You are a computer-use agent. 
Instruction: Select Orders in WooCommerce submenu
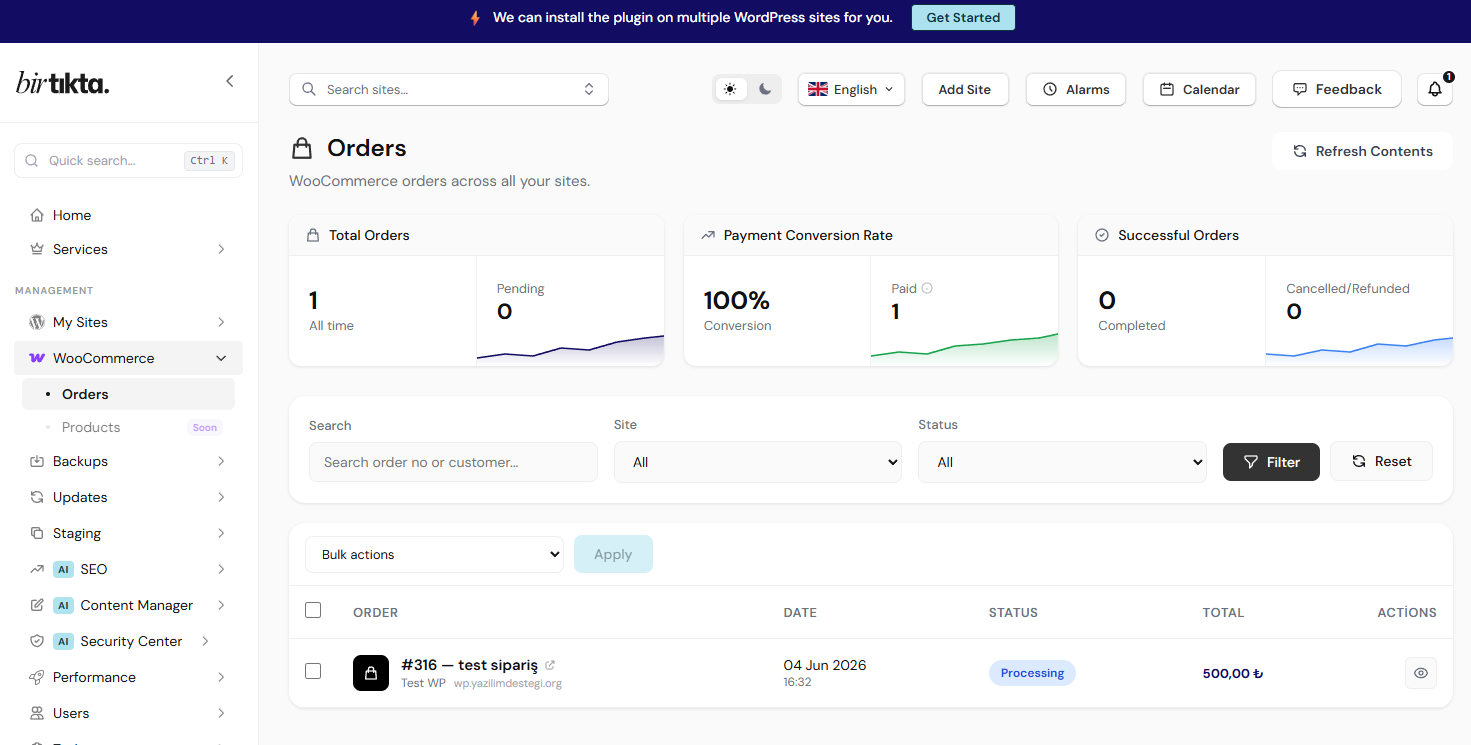(128, 394)
